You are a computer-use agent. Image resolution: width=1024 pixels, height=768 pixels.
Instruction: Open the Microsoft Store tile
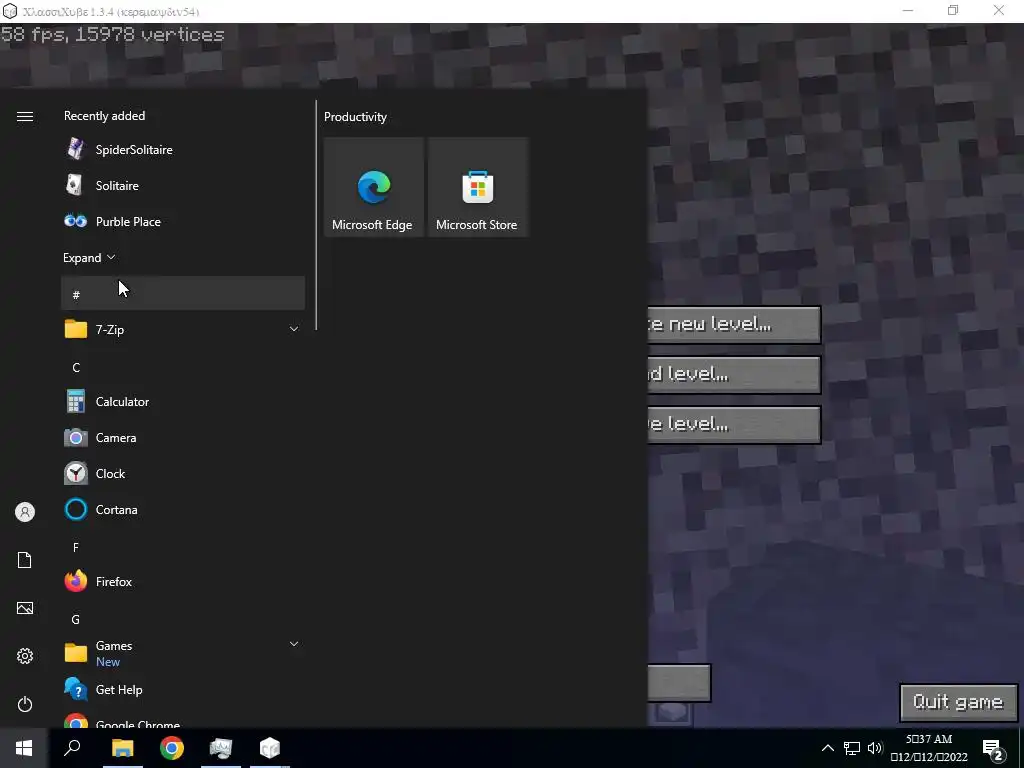pyautogui.click(x=477, y=187)
